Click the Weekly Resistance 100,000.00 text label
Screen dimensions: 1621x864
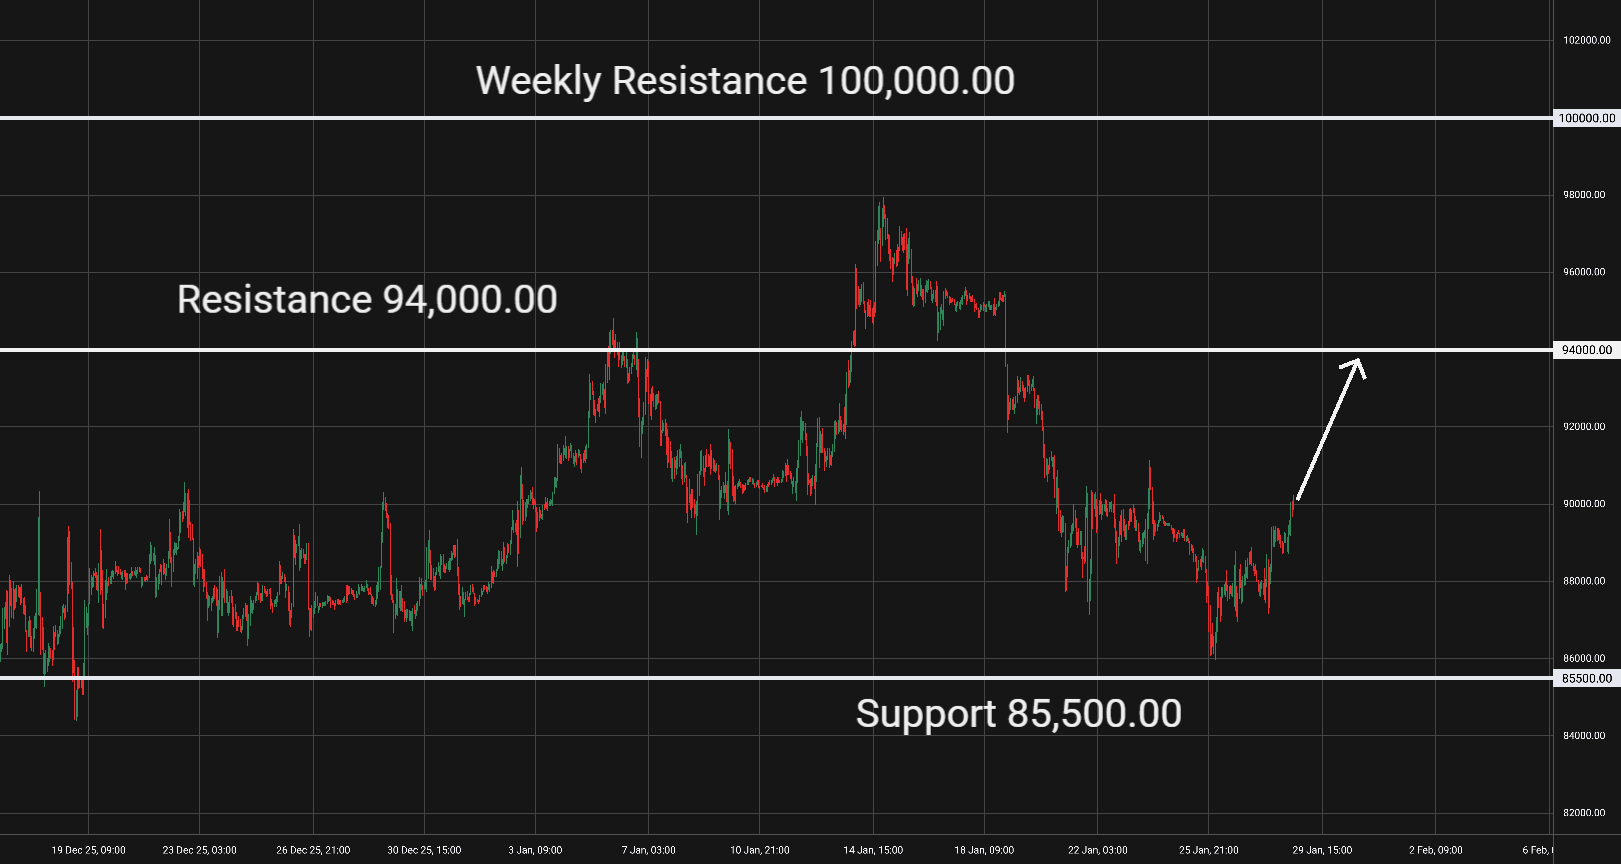coord(745,81)
